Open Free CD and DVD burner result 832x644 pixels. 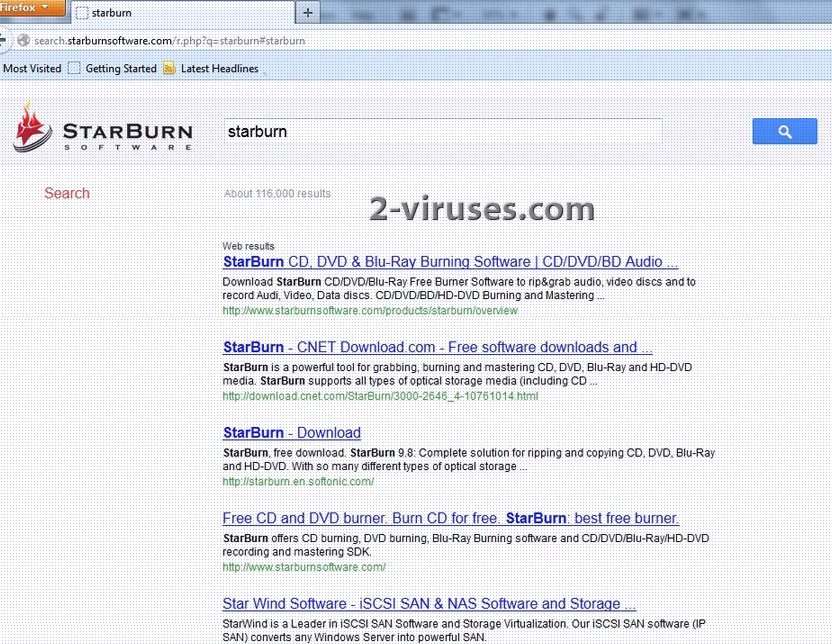[450, 518]
